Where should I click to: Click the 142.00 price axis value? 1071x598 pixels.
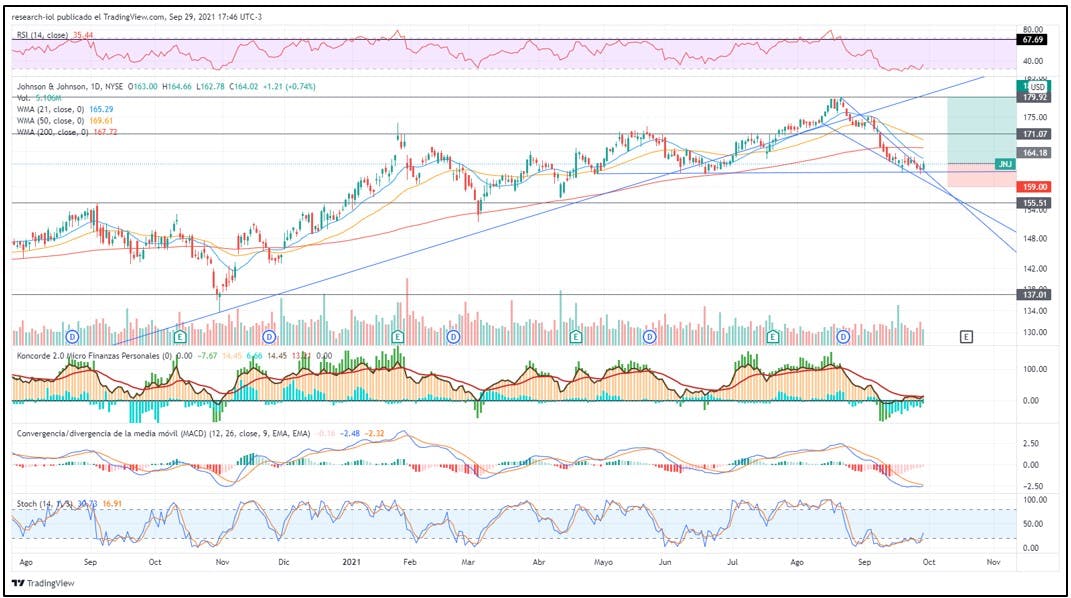tap(1035, 269)
